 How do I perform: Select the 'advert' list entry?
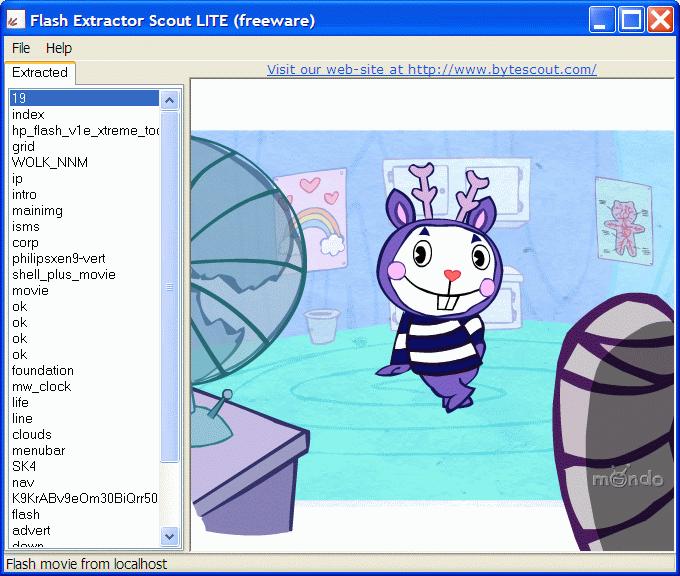84,530
